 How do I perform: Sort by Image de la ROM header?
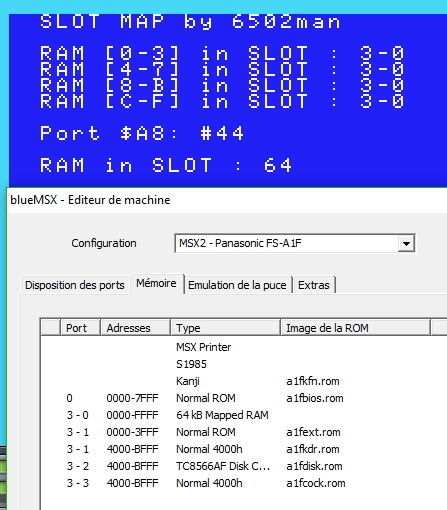click(355, 328)
